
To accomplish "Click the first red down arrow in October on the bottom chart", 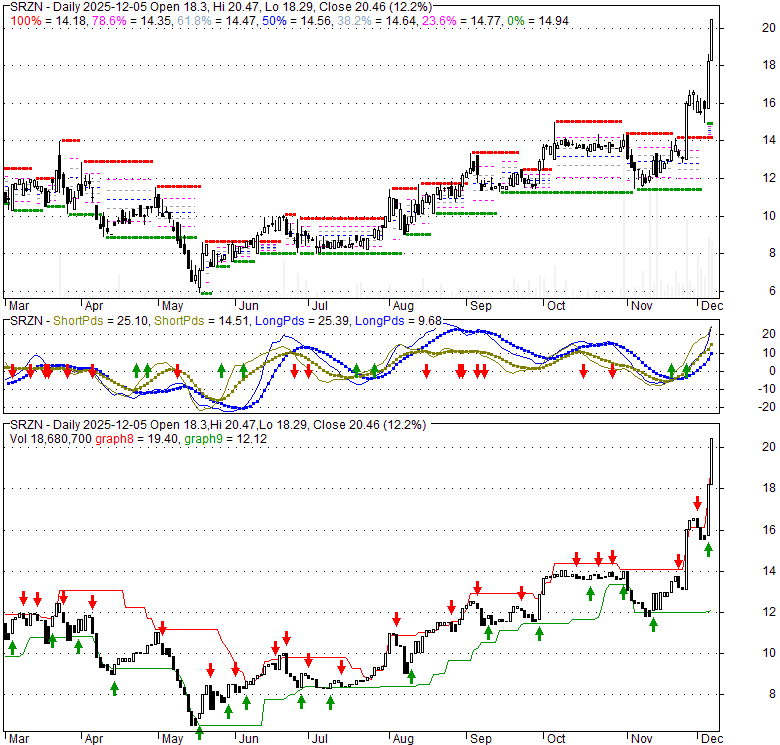I will 576,559.
